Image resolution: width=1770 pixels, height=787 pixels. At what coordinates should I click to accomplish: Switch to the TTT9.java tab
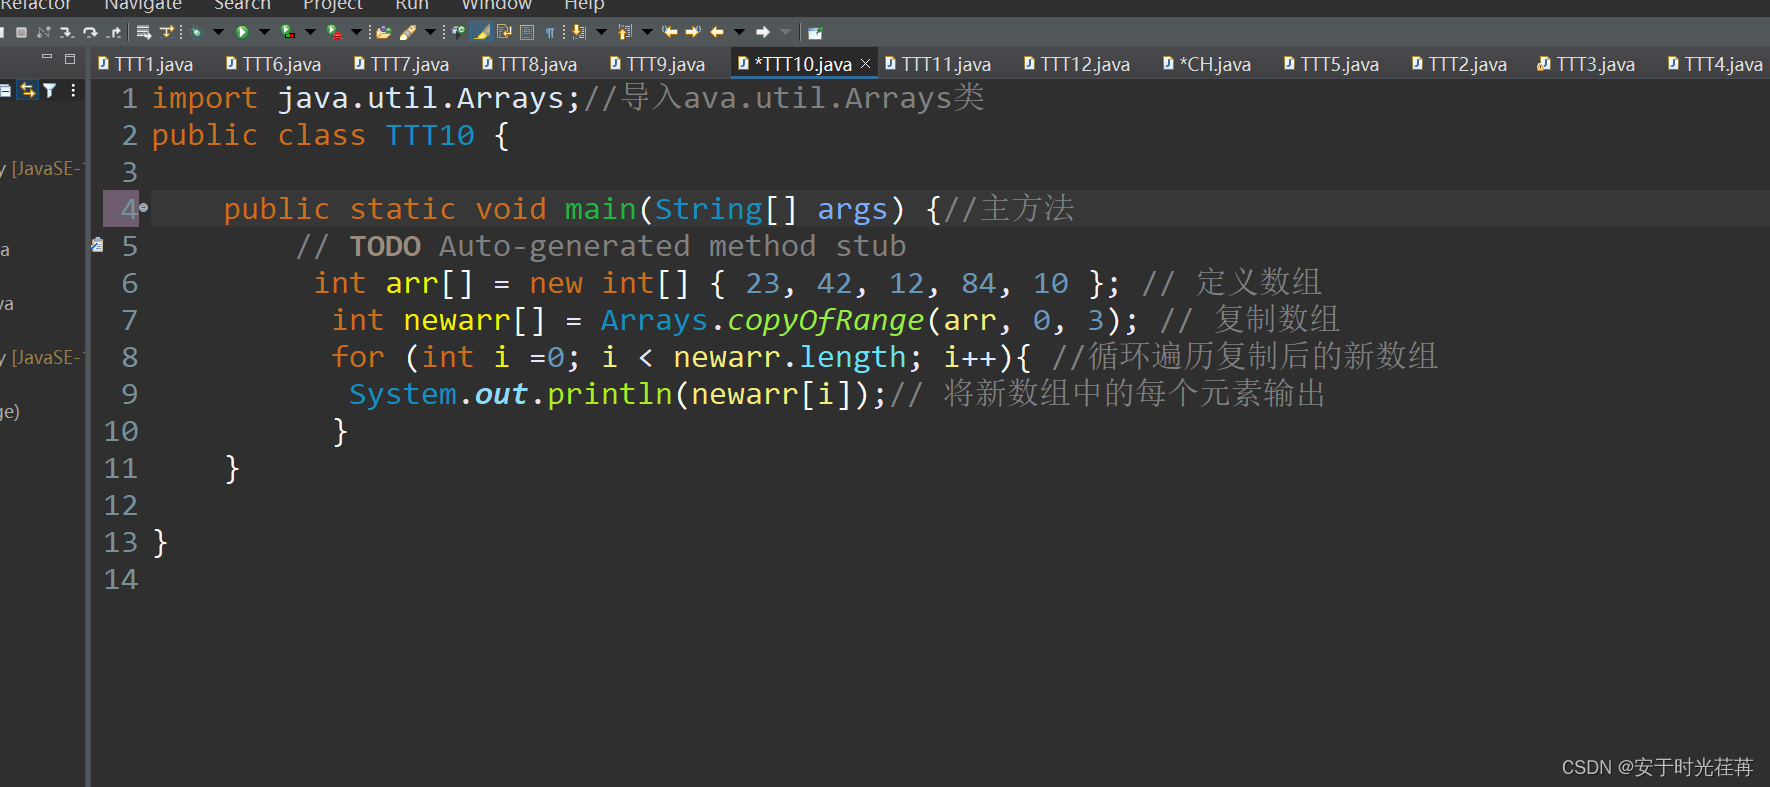coord(658,64)
